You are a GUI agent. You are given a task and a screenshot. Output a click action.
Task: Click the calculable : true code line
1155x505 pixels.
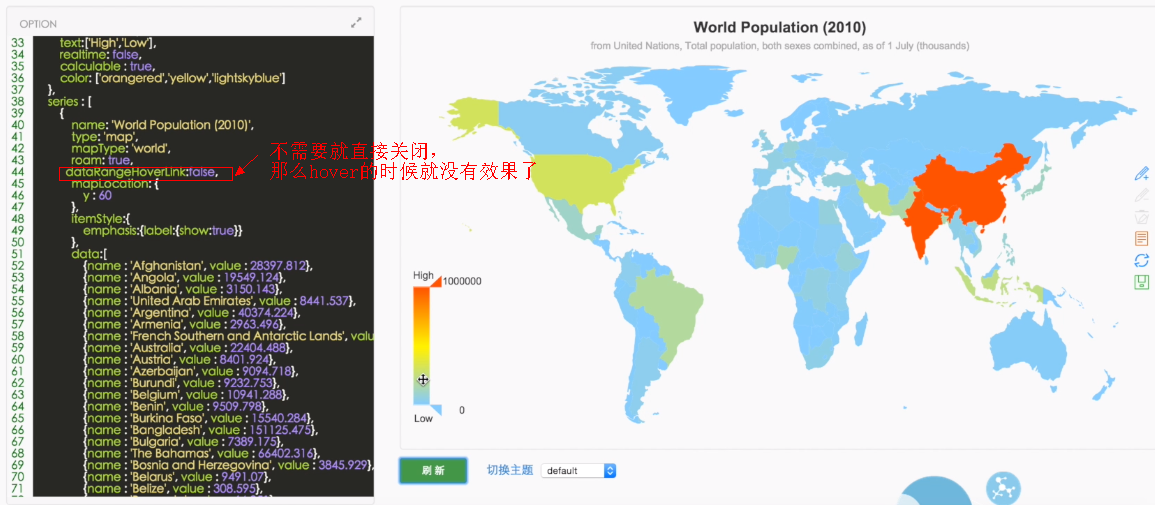tap(109, 66)
